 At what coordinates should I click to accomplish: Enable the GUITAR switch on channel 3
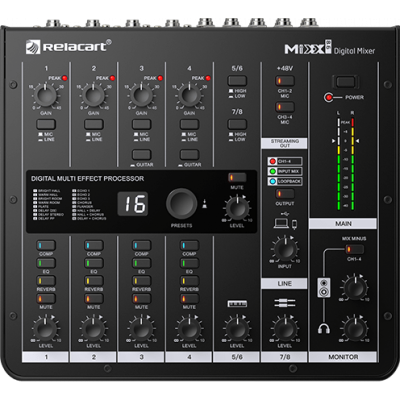pyautogui.click(x=142, y=154)
